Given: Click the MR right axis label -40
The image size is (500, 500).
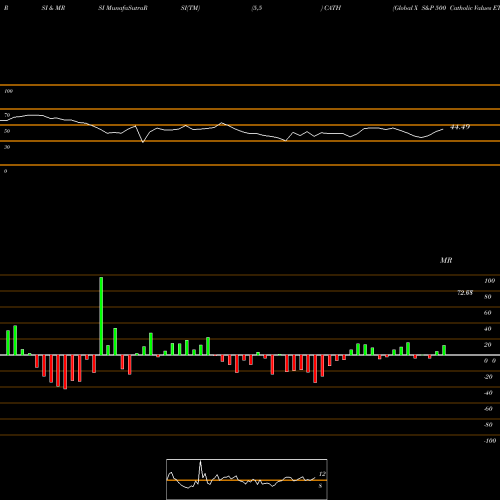Looking at the screenshot, I should click(488, 393).
